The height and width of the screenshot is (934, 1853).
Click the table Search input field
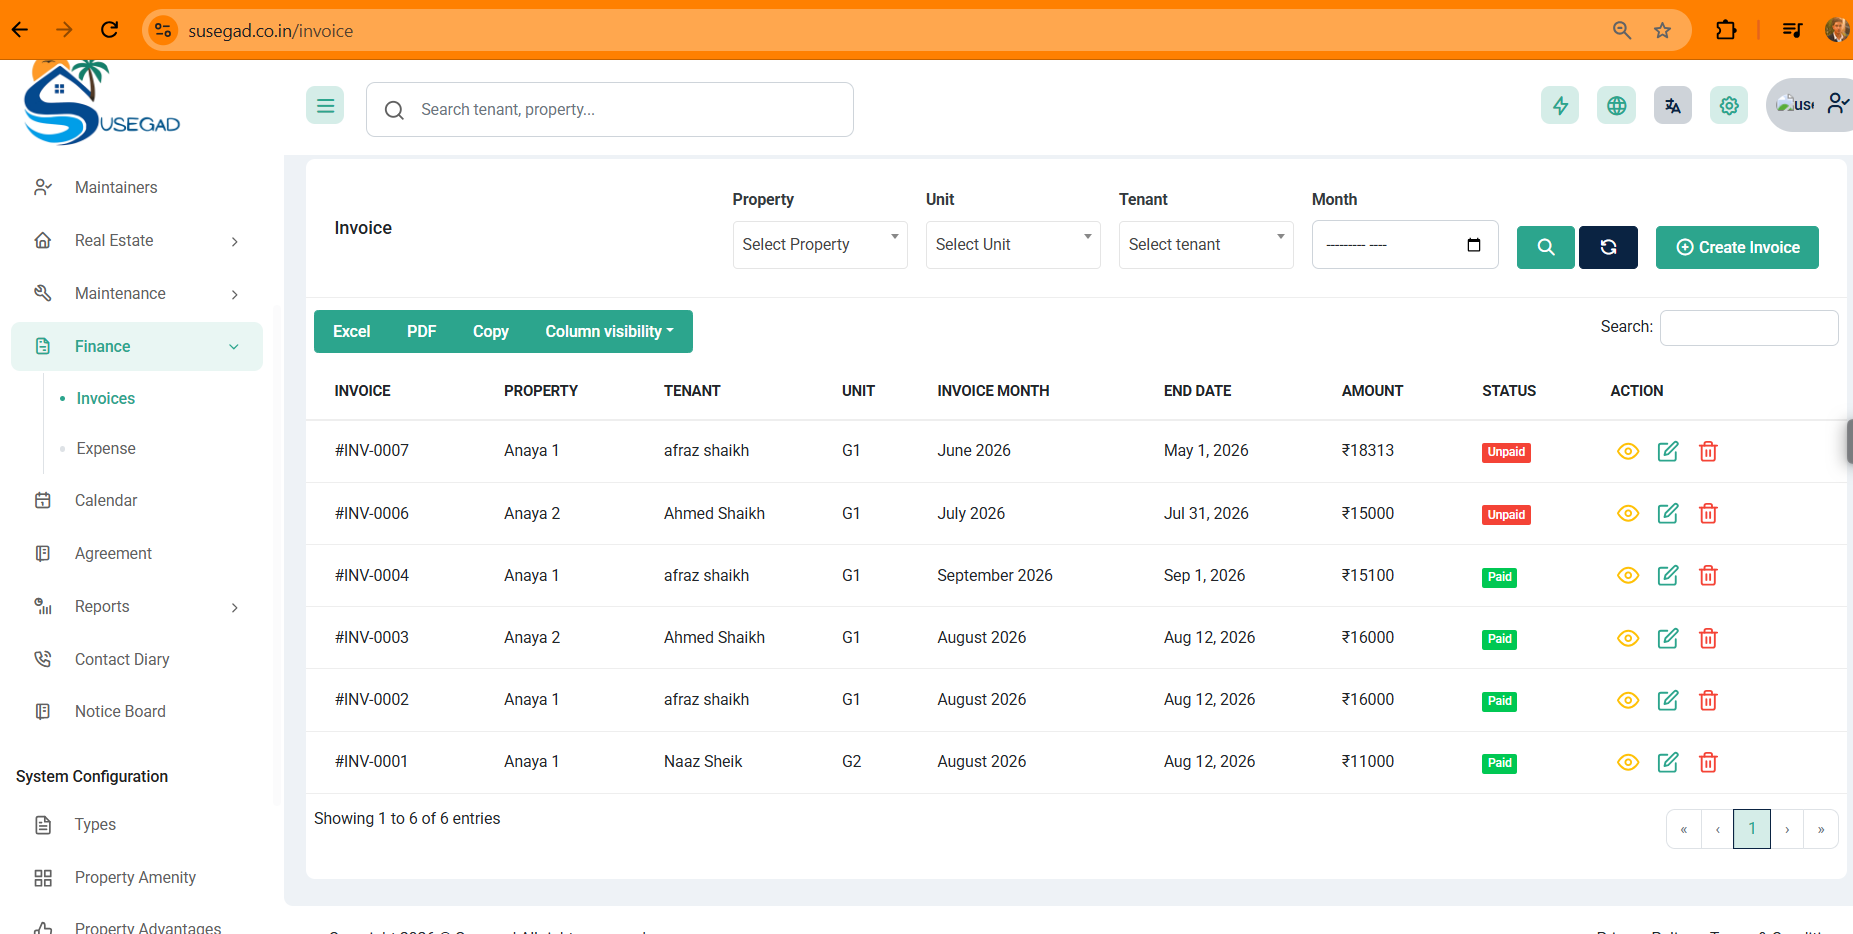tap(1749, 328)
